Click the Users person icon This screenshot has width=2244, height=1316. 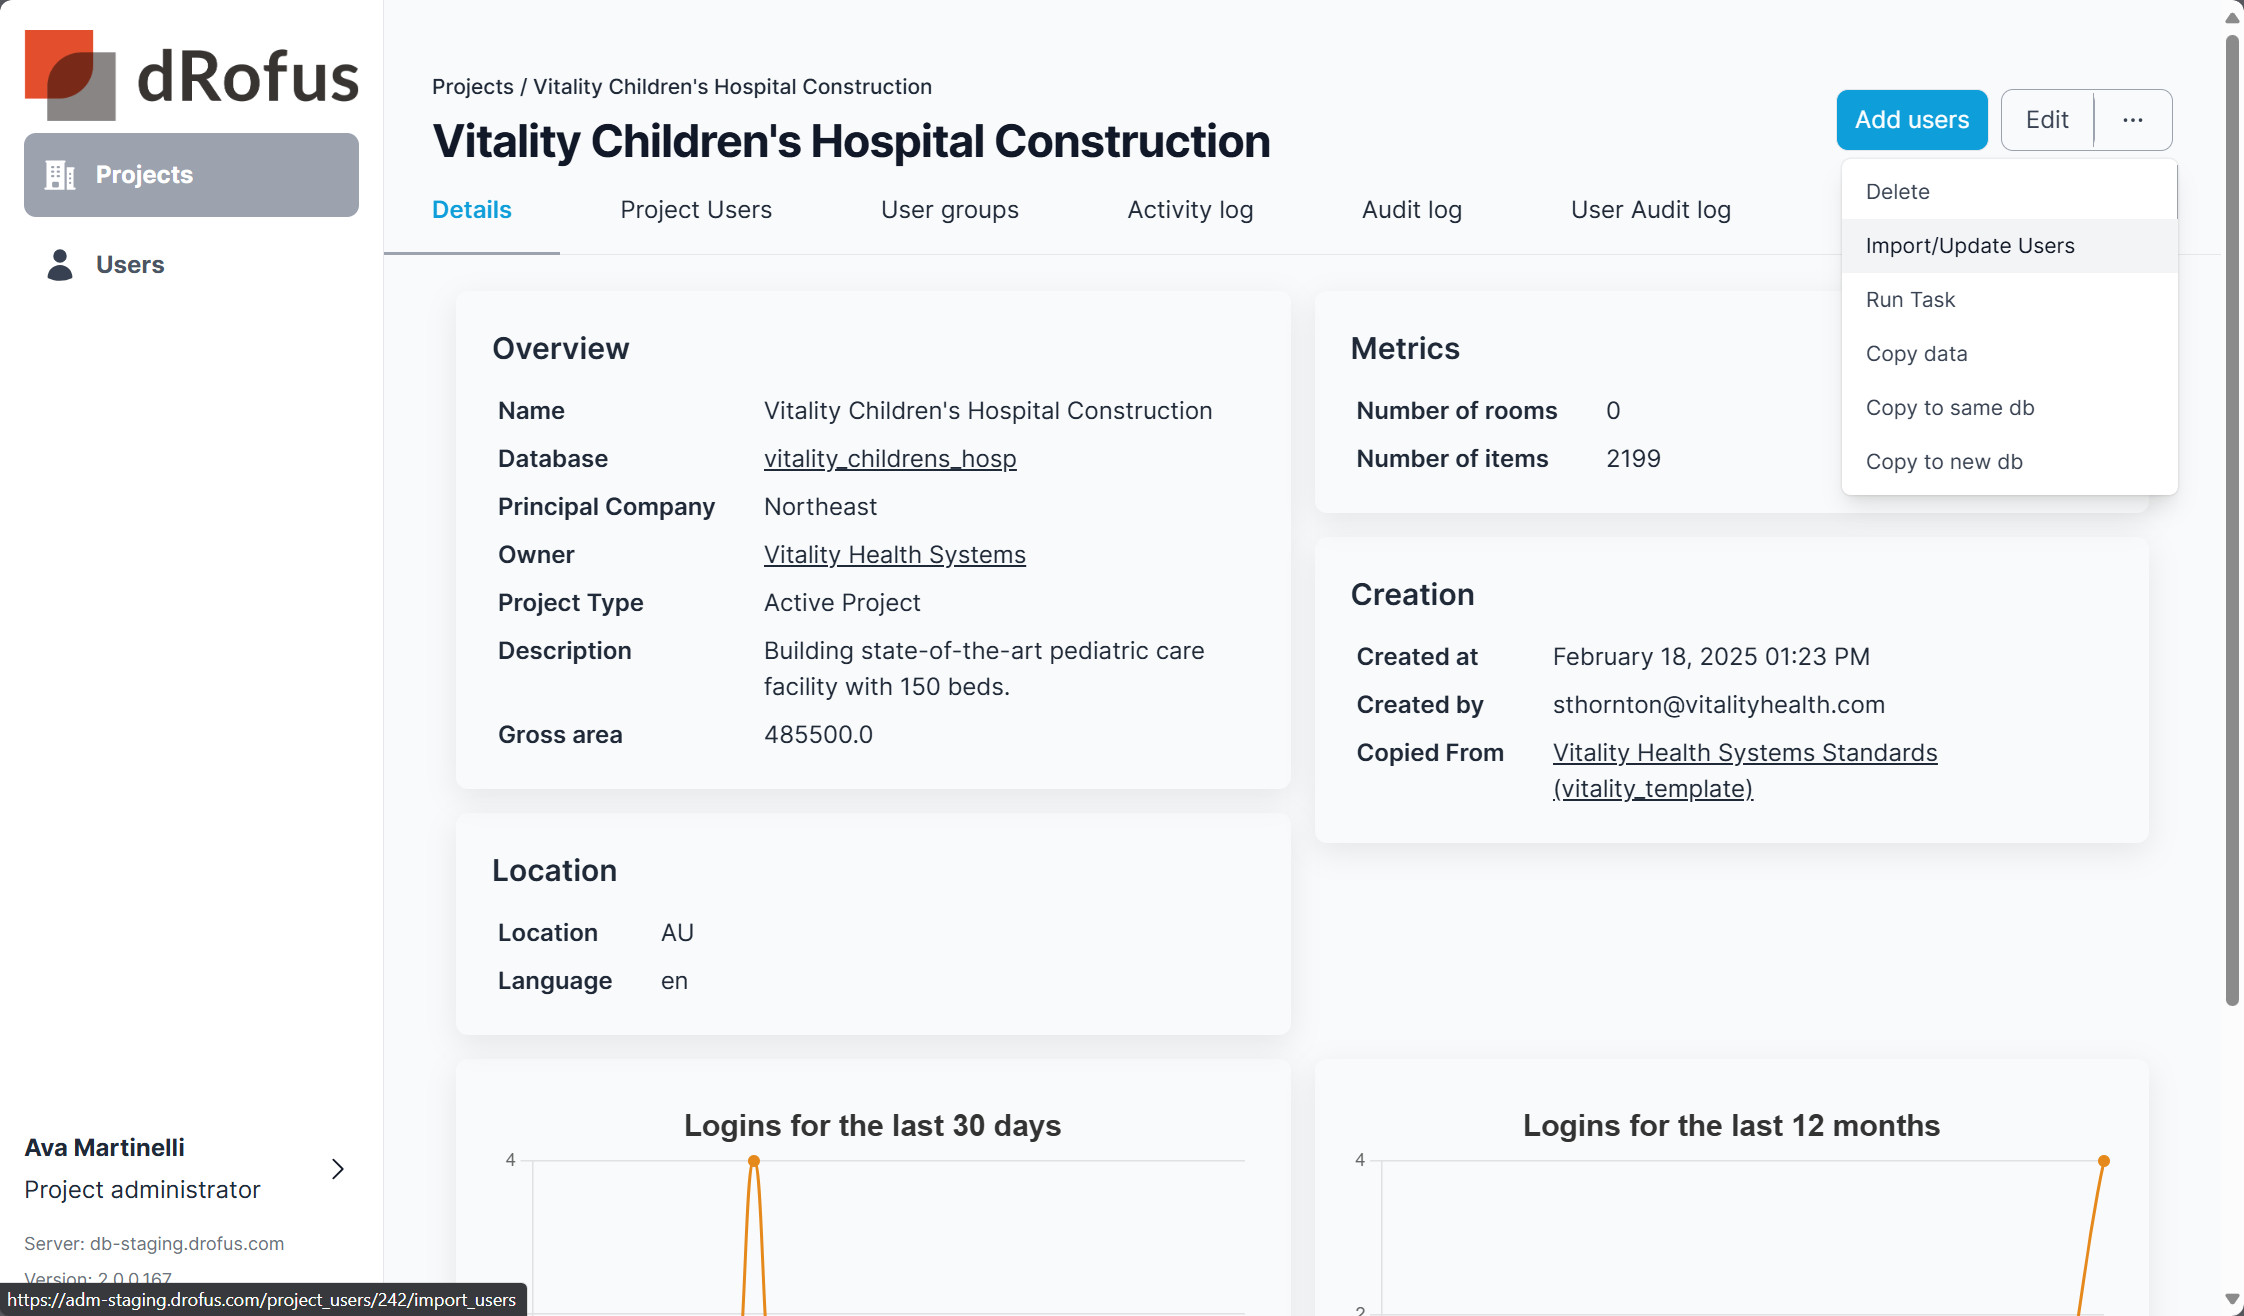coord(60,265)
